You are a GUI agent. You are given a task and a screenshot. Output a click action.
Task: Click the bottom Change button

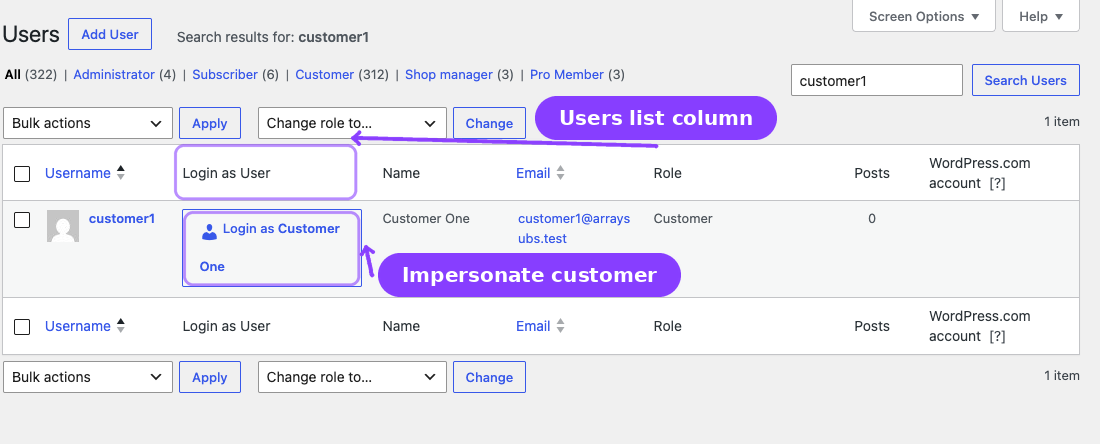pyautogui.click(x=489, y=377)
